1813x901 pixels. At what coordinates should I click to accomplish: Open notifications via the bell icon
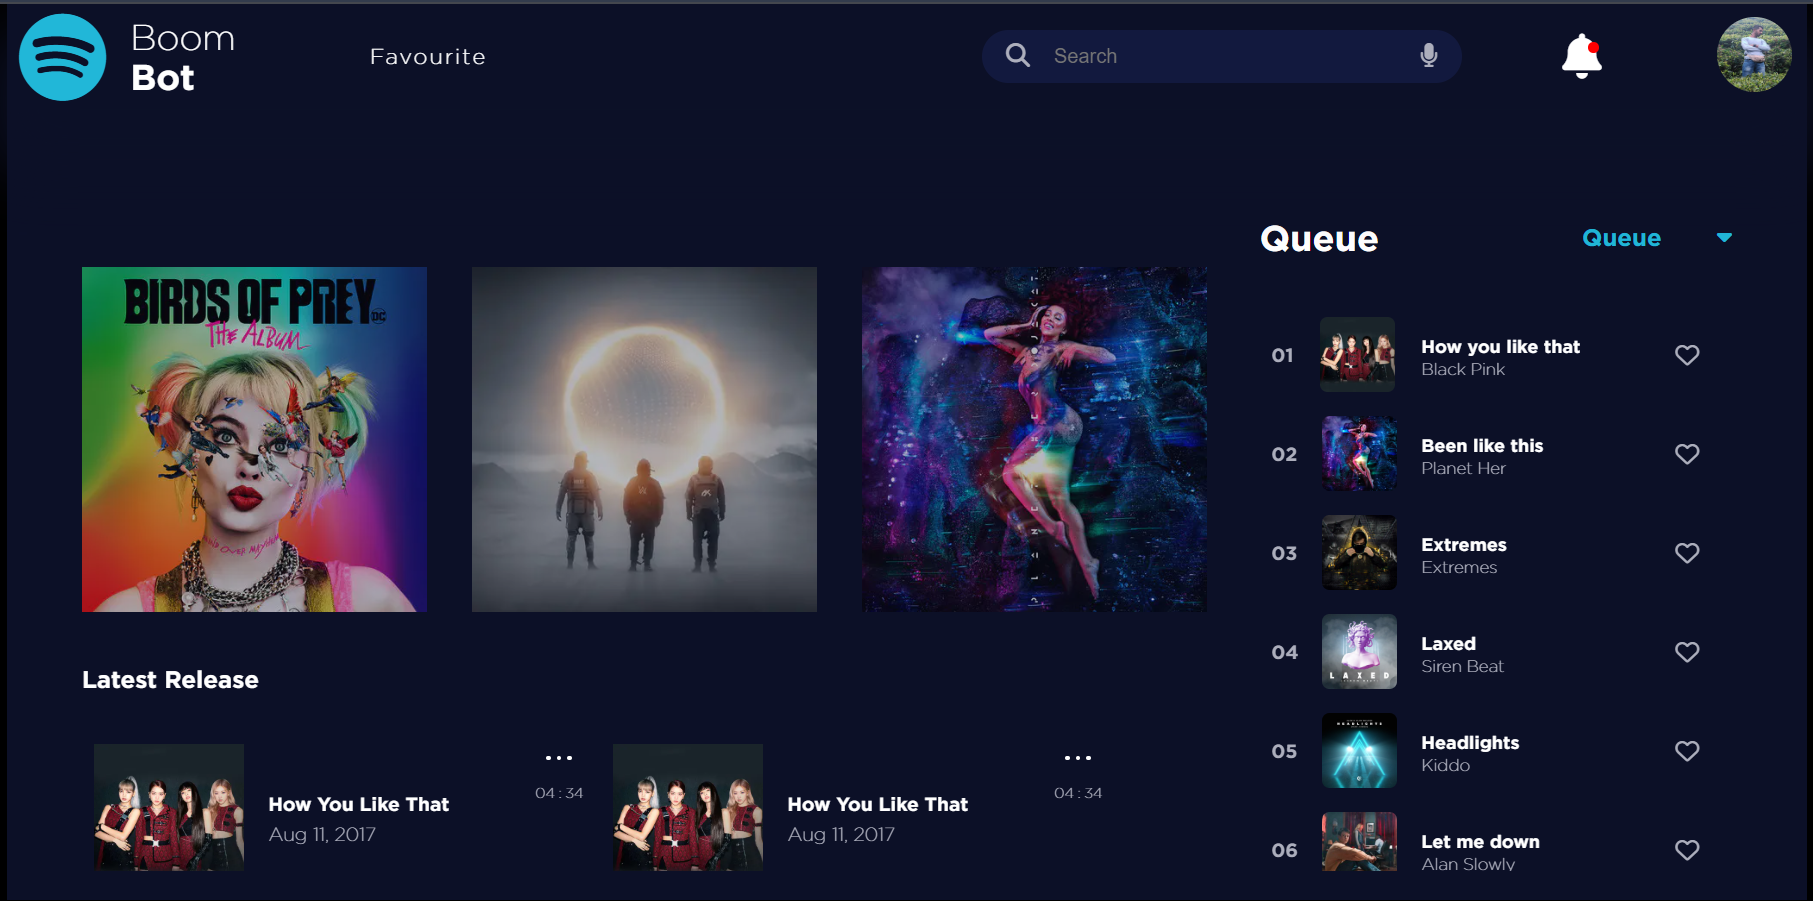pos(1581,55)
